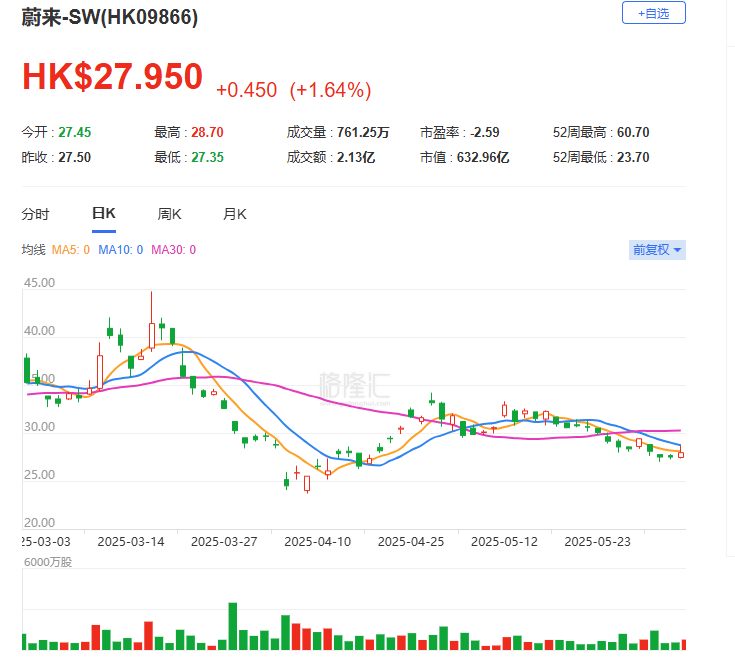Expand the 前复权 adjustment dropdown

pos(656,250)
